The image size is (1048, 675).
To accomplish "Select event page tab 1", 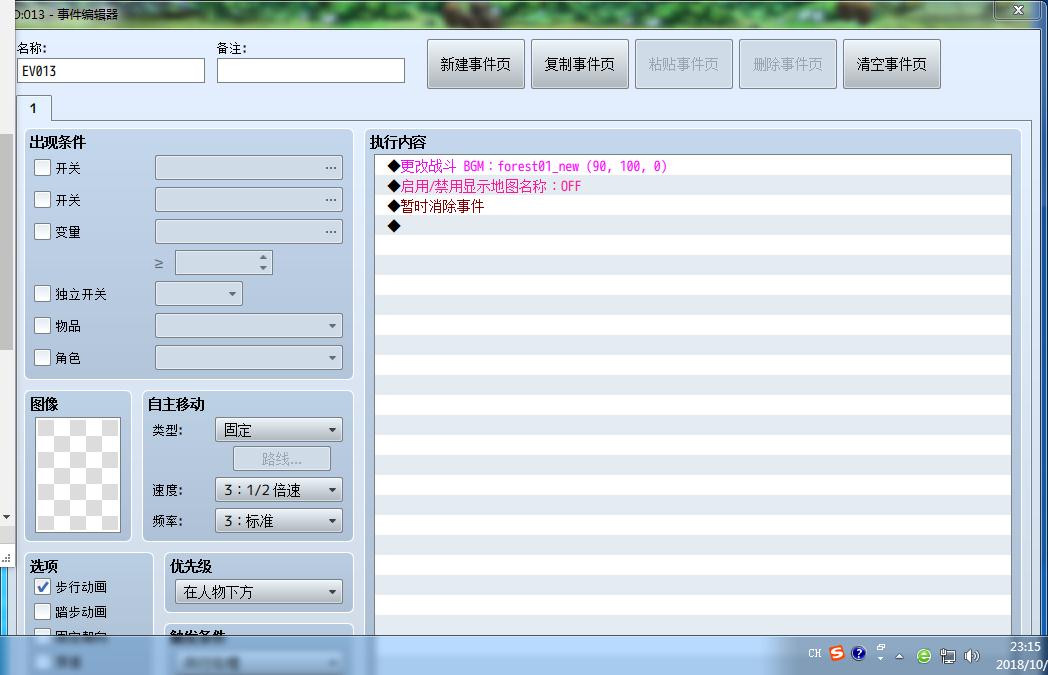I will [33, 108].
